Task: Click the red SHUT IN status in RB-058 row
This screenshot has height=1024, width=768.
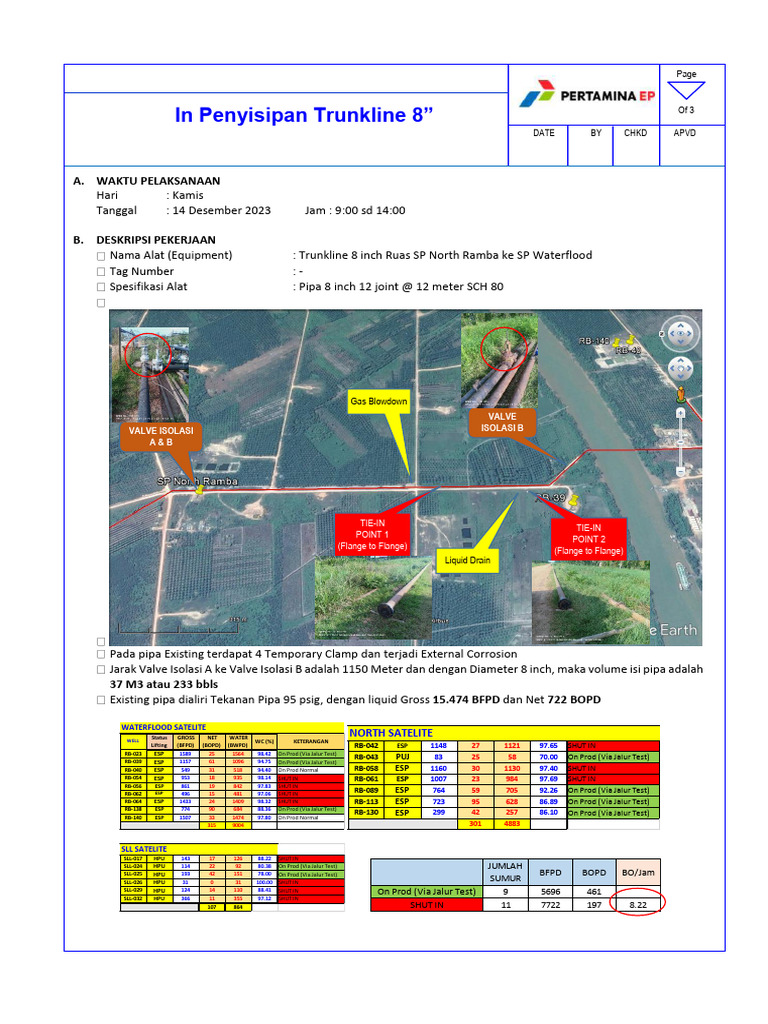Action: (613, 769)
